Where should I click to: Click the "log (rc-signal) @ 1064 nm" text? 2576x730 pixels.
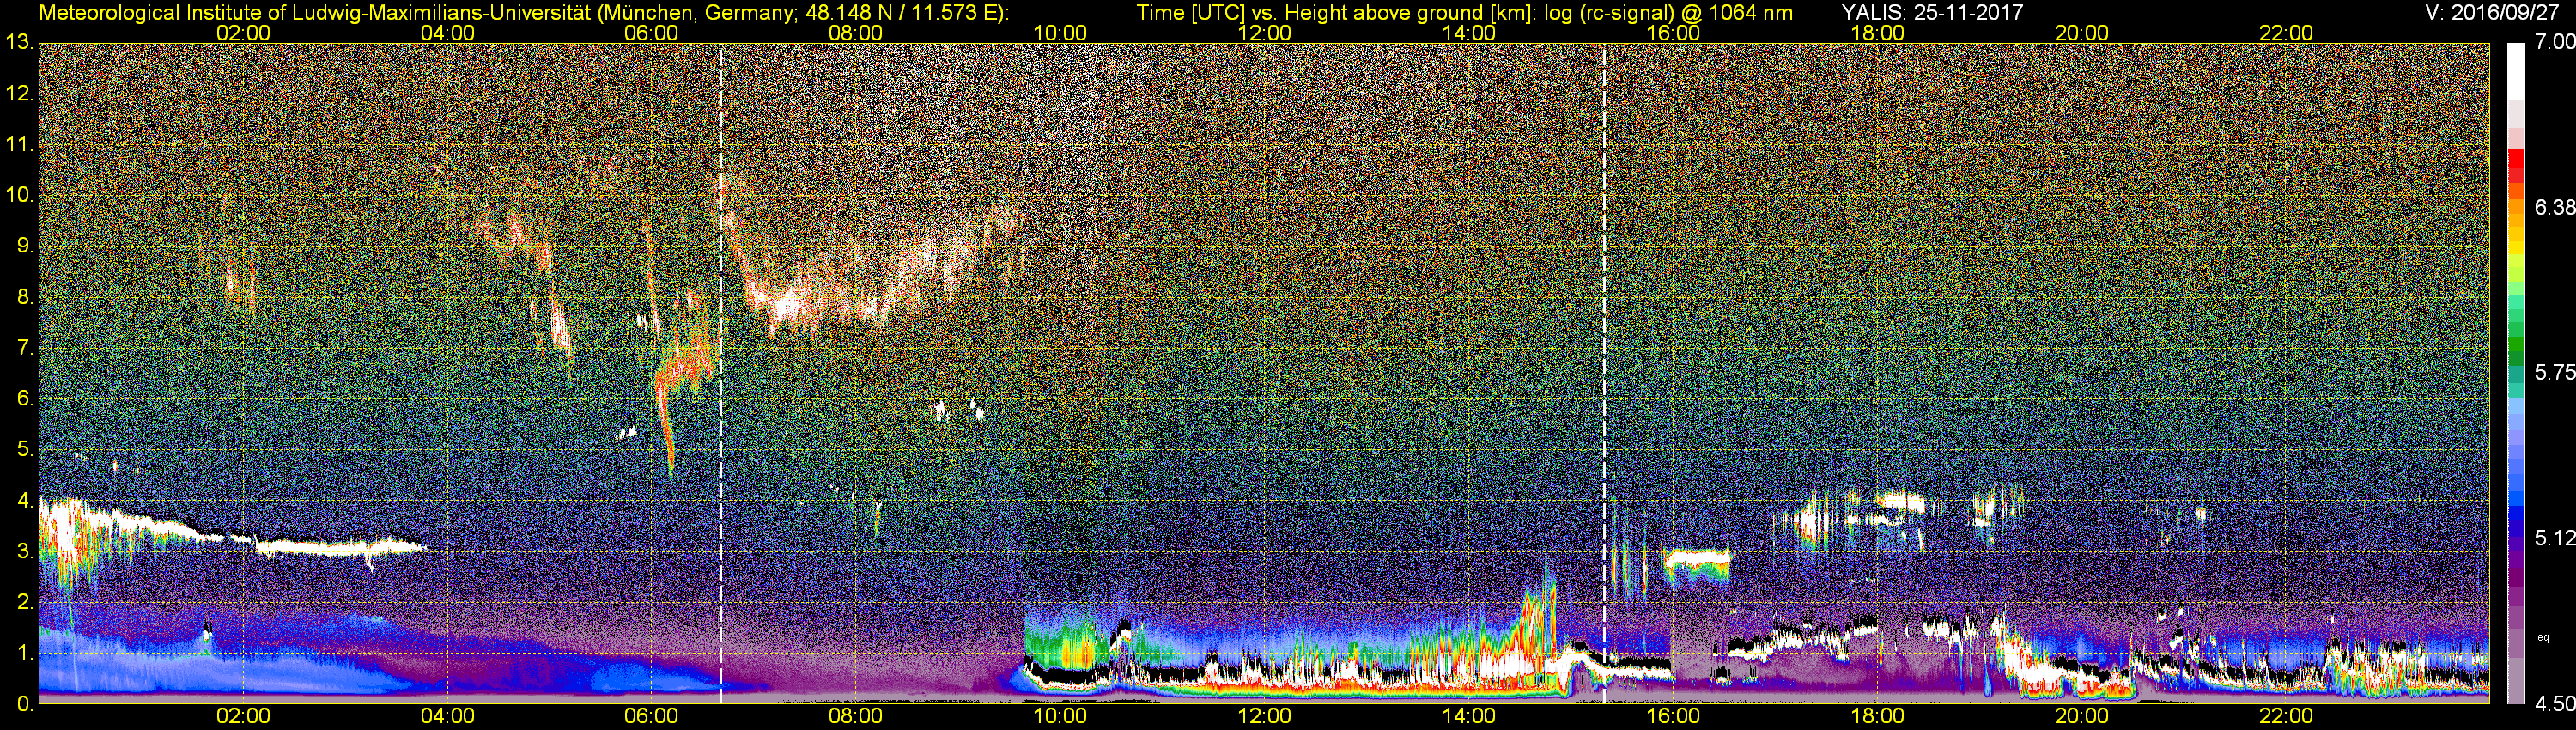coord(1668,12)
